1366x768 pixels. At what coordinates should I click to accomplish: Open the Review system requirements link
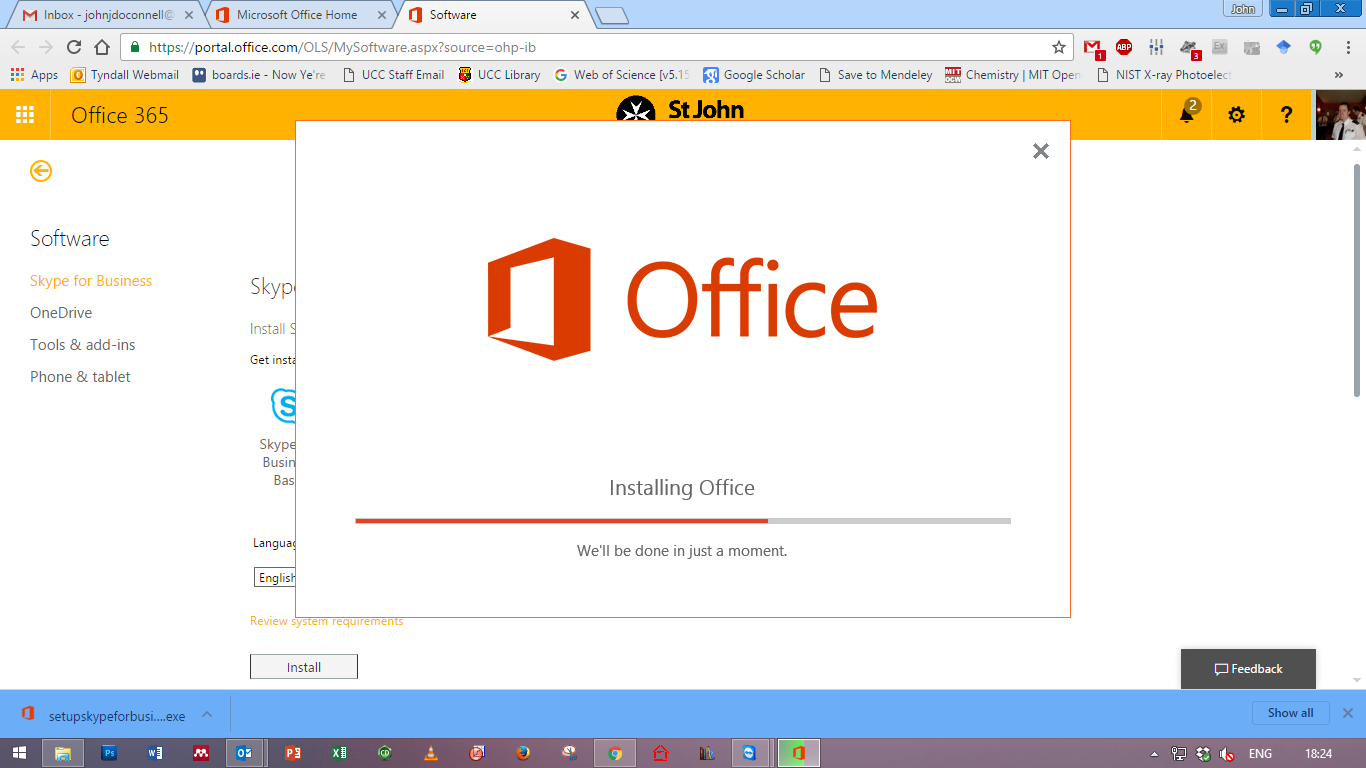pyautogui.click(x=327, y=621)
